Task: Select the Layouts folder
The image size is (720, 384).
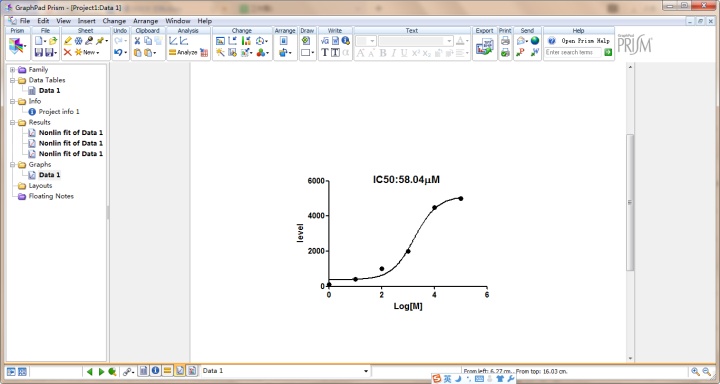Action: coord(40,186)
